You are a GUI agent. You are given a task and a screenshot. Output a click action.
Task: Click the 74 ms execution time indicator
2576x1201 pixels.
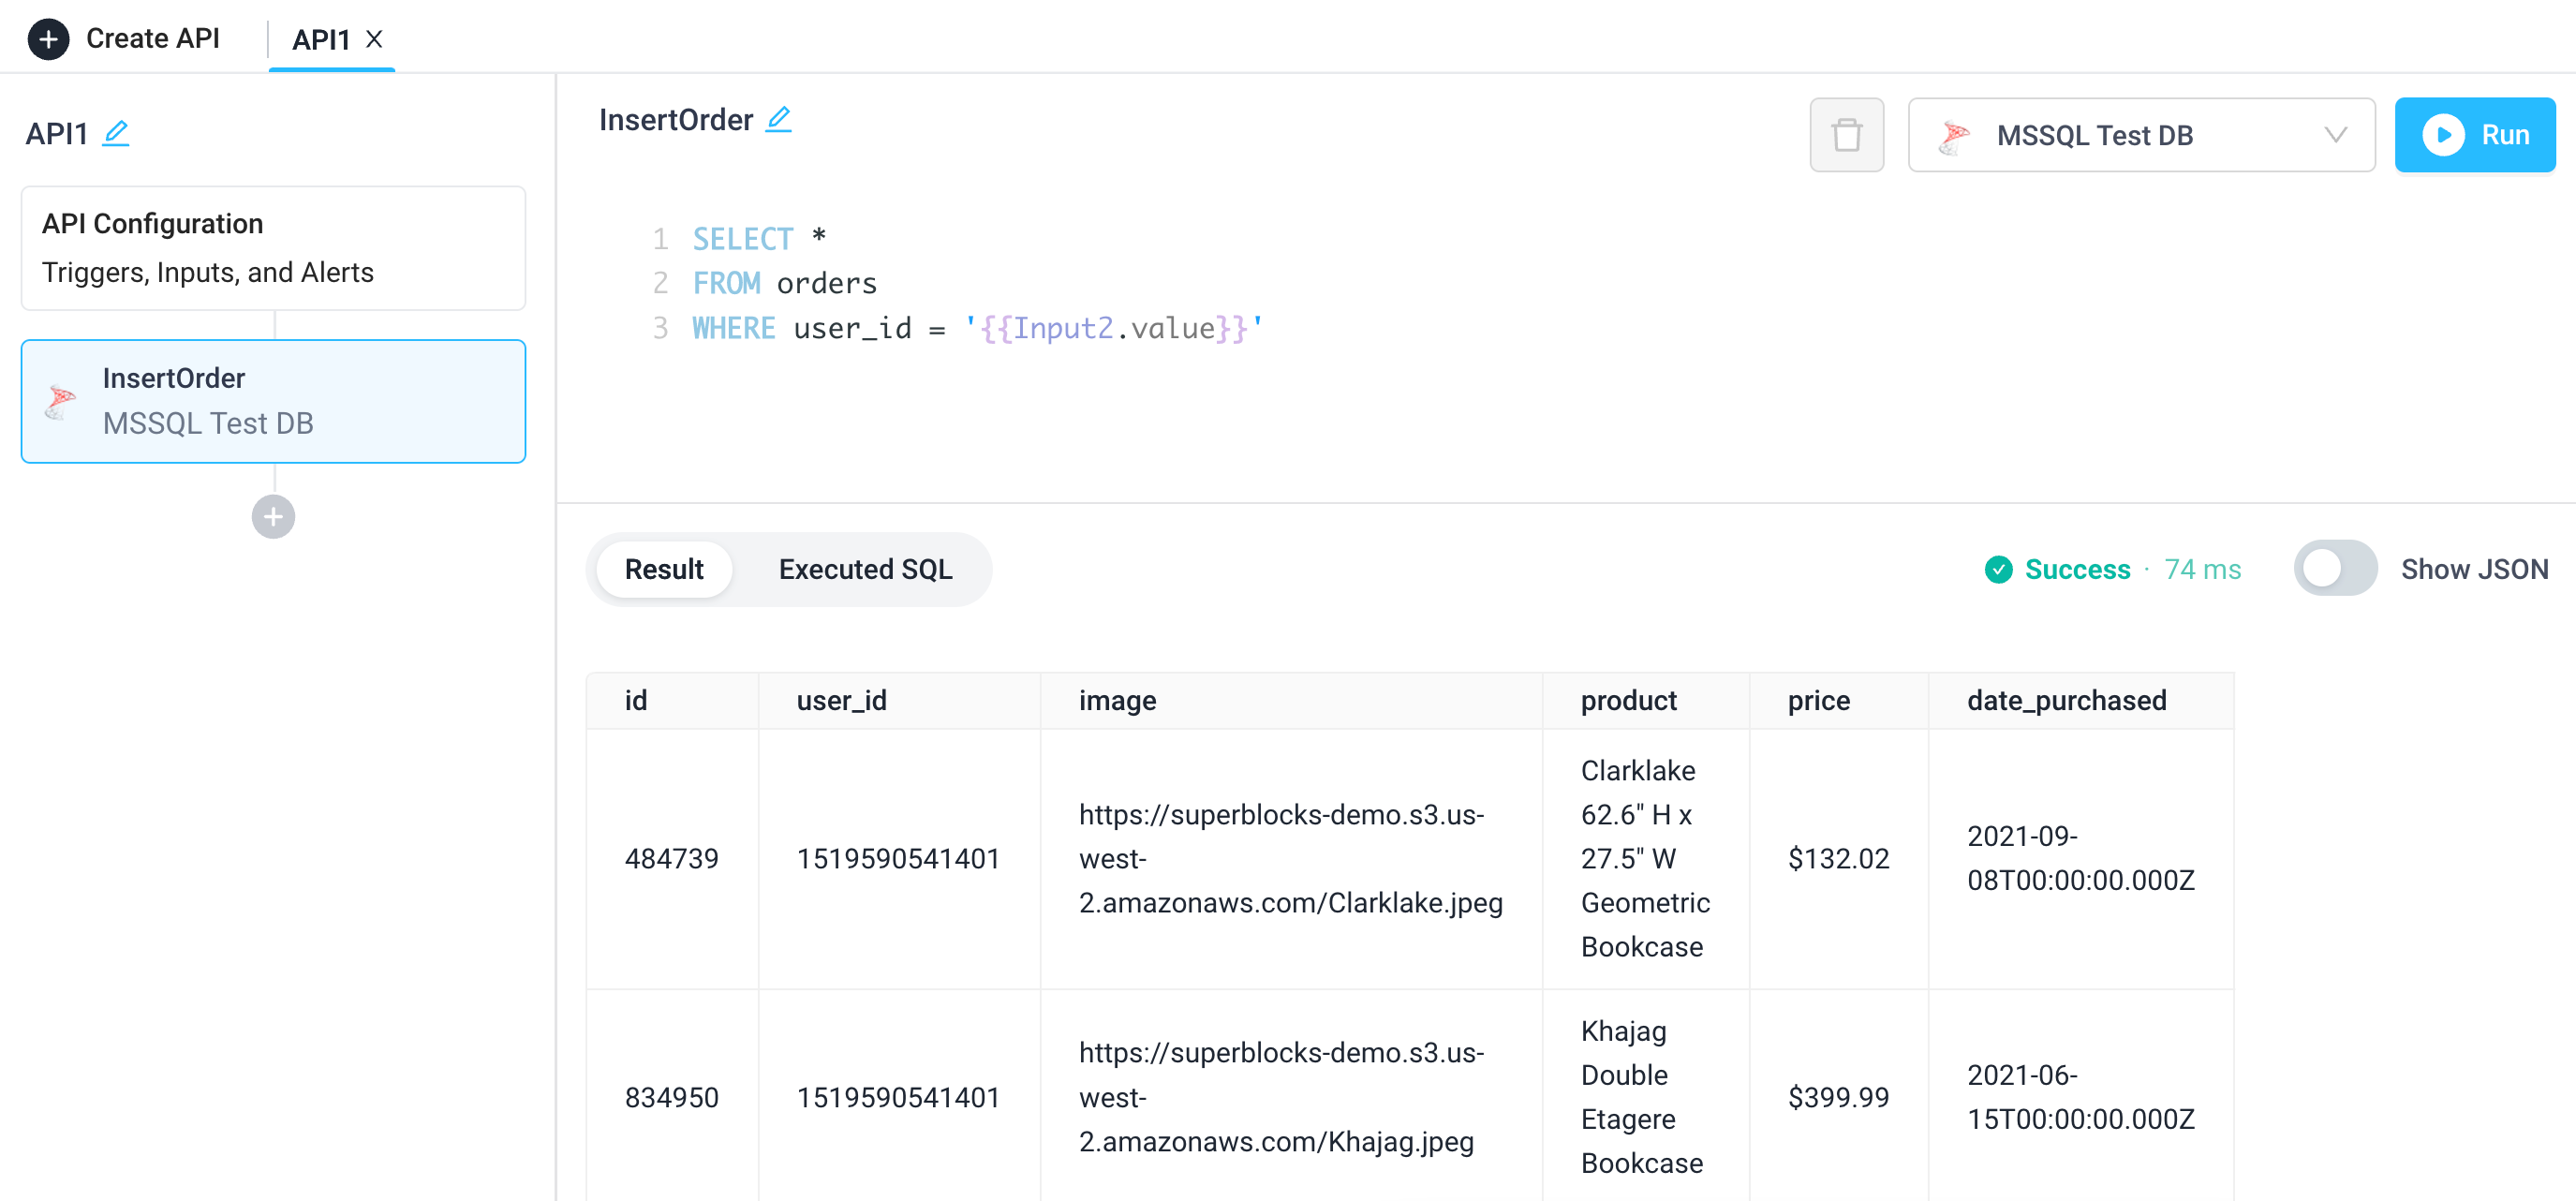coord(2203,569)
